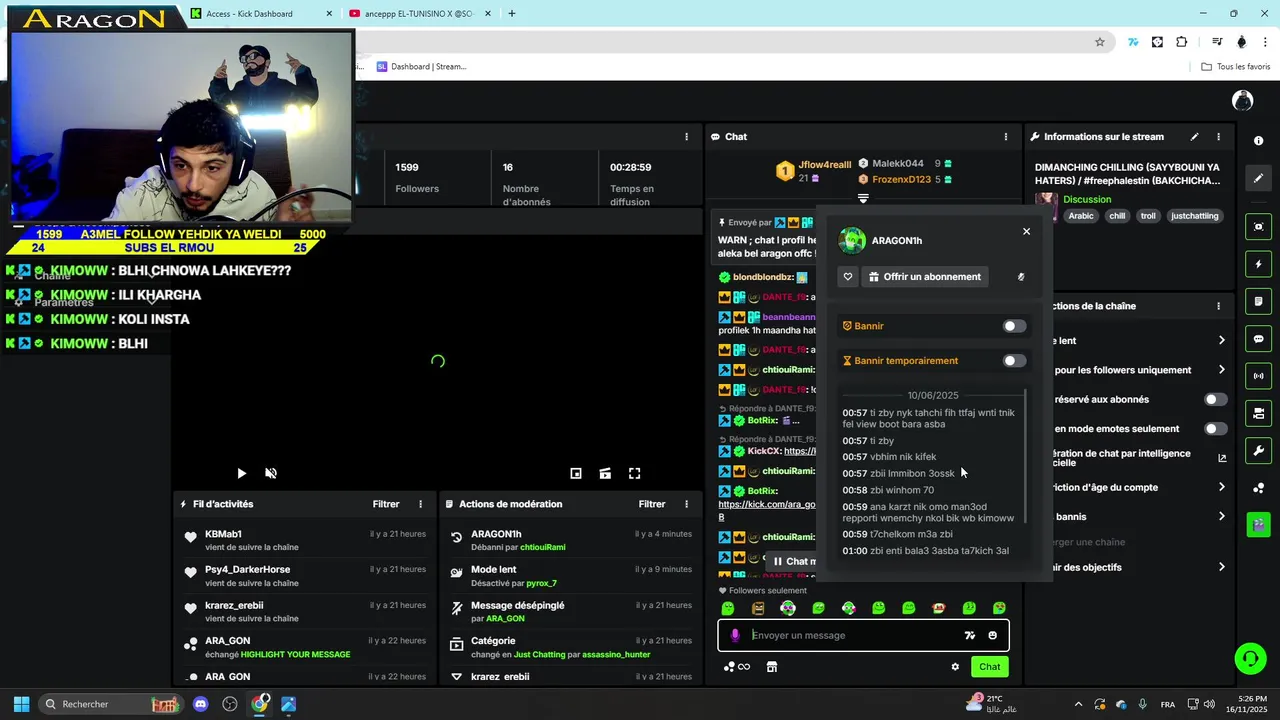Screen dimensions: 1280x720
Task: Open chat settings gear icon
Action: tap(955, 667)
